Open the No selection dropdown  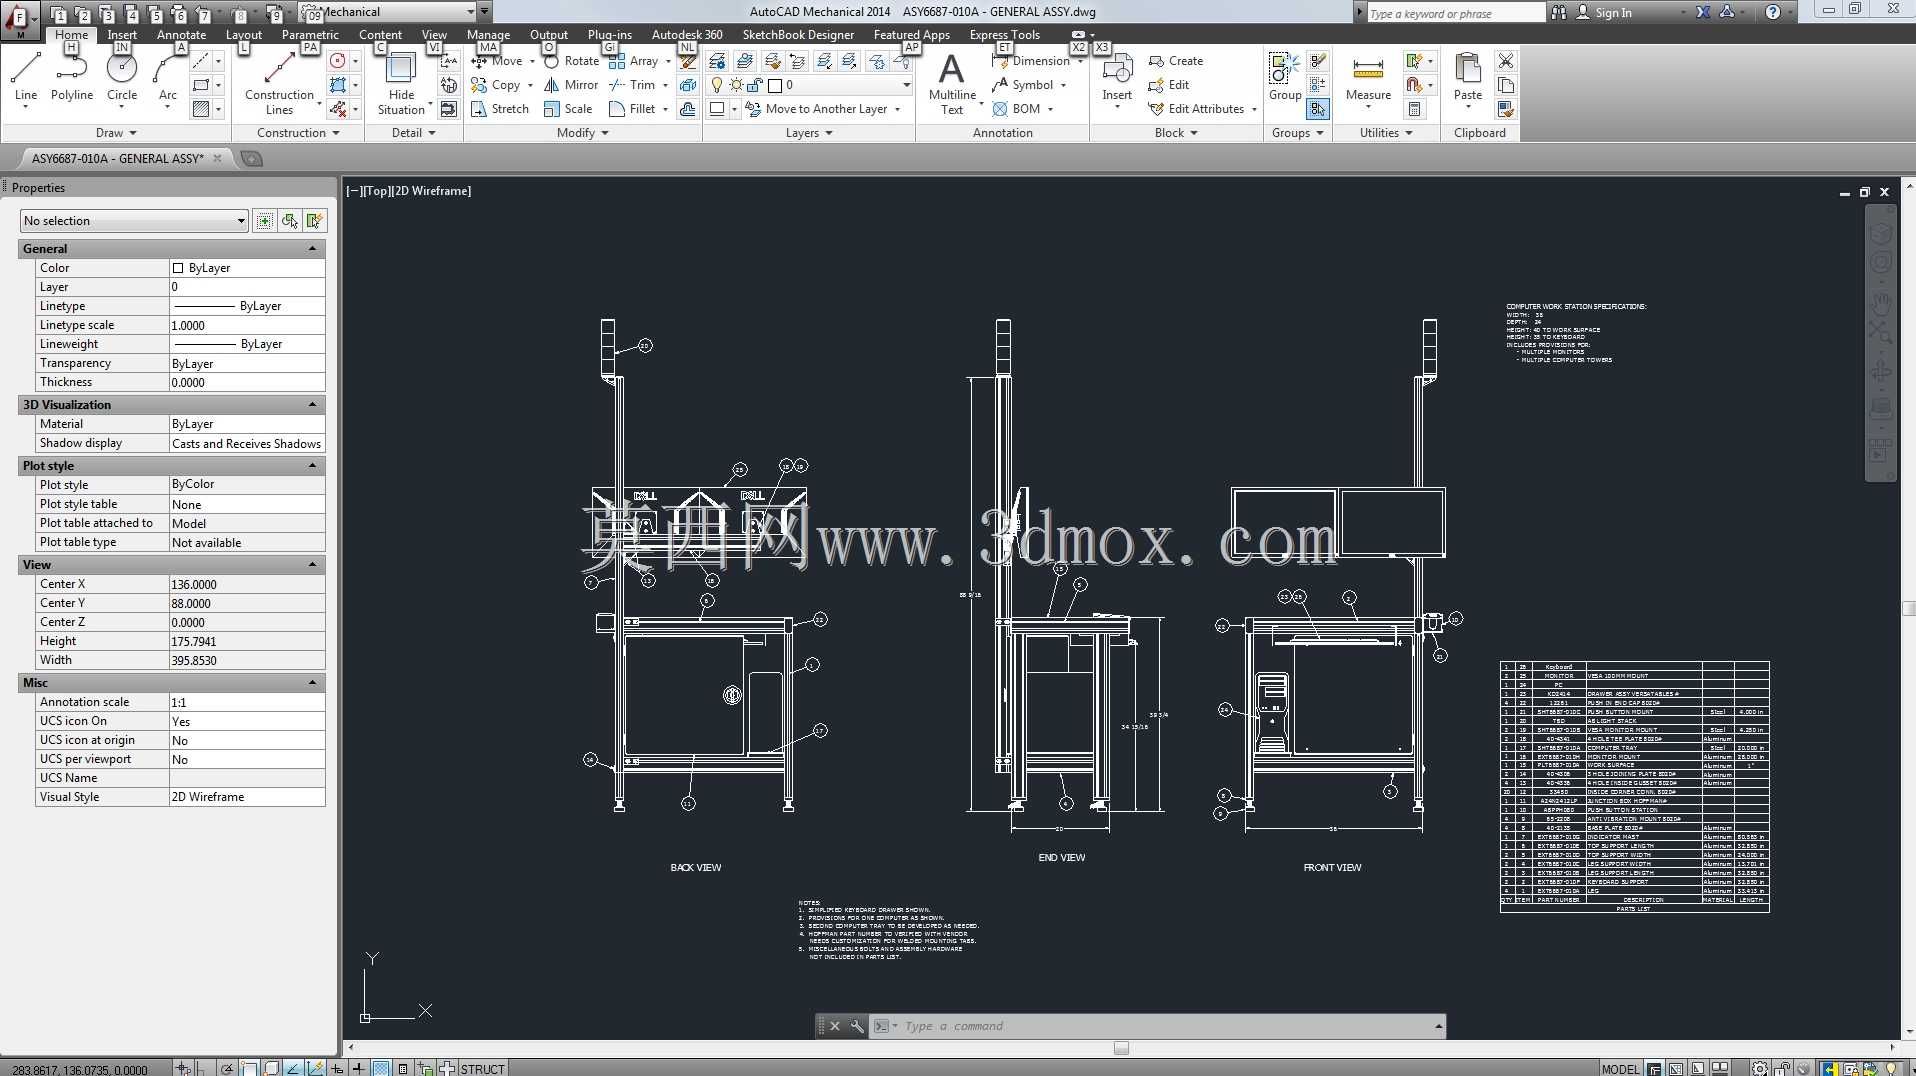tap(134, 221)
